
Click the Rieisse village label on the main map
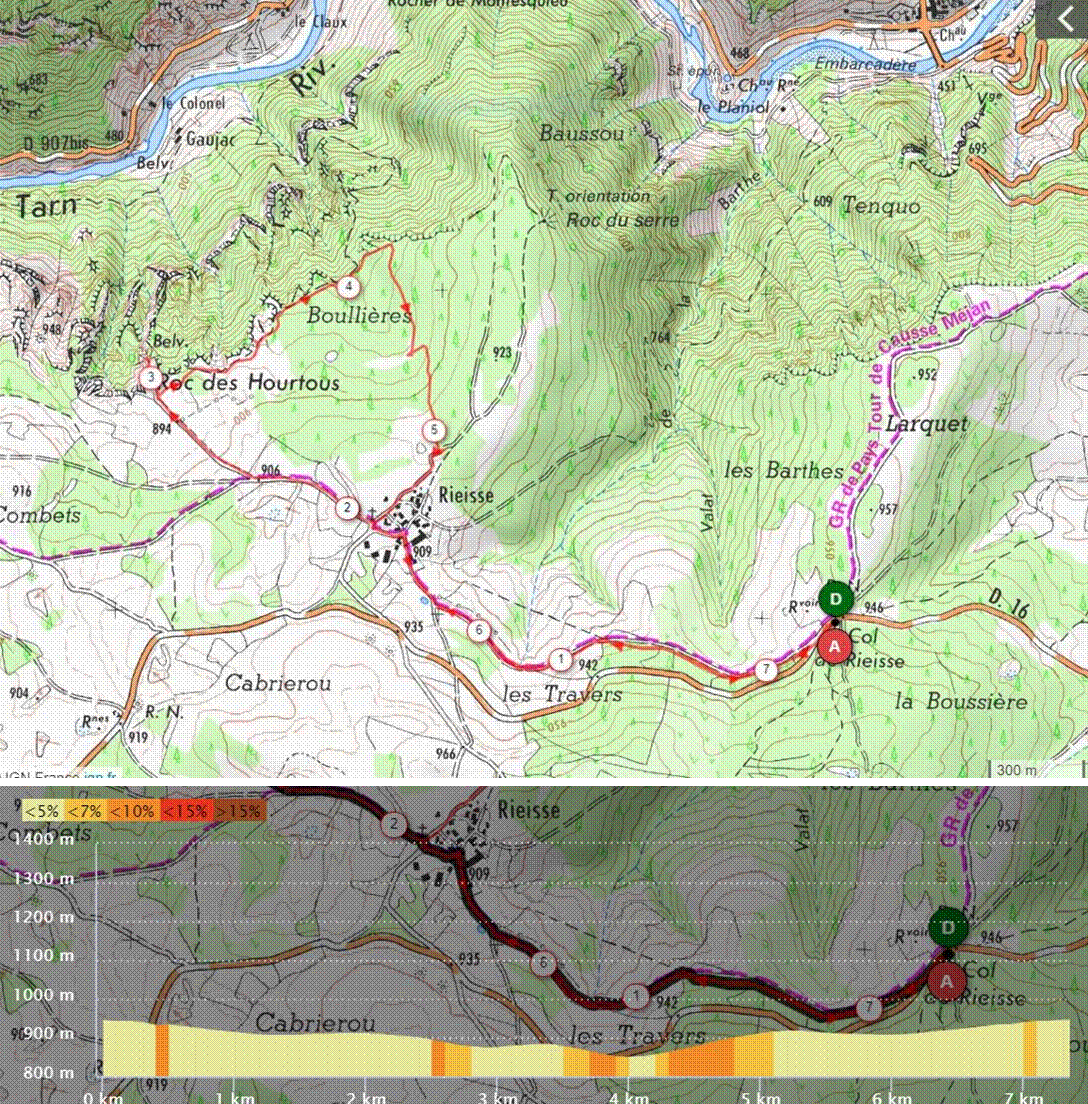point(466,495)
